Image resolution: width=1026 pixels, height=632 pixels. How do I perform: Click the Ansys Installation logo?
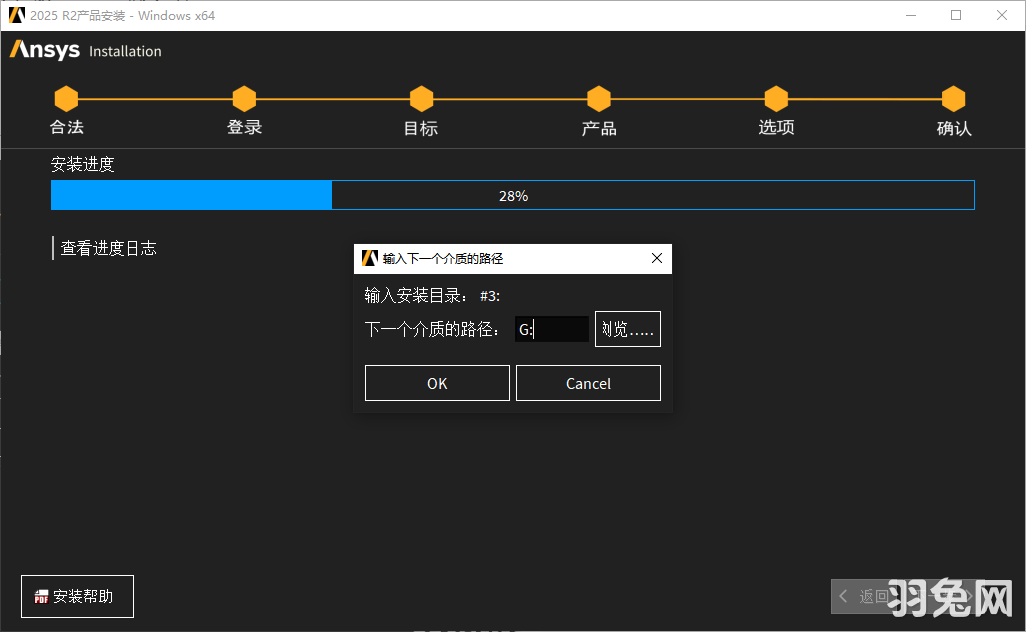pyautogui.click(x=85, y=50)
